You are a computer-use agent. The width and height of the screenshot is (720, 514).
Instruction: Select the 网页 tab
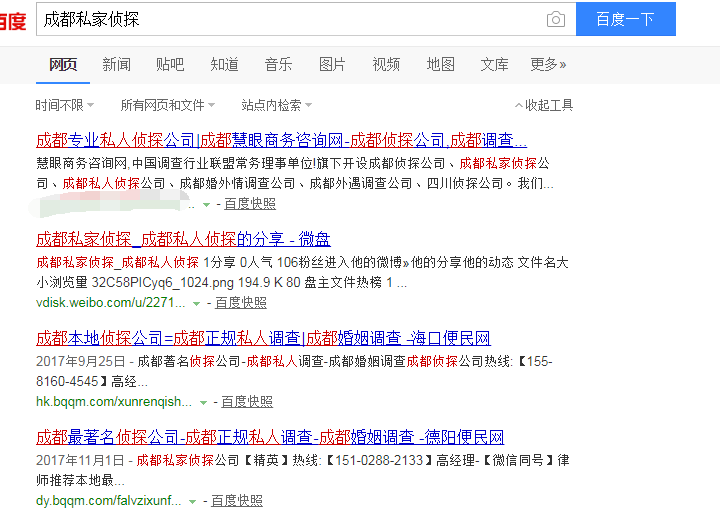63,64
